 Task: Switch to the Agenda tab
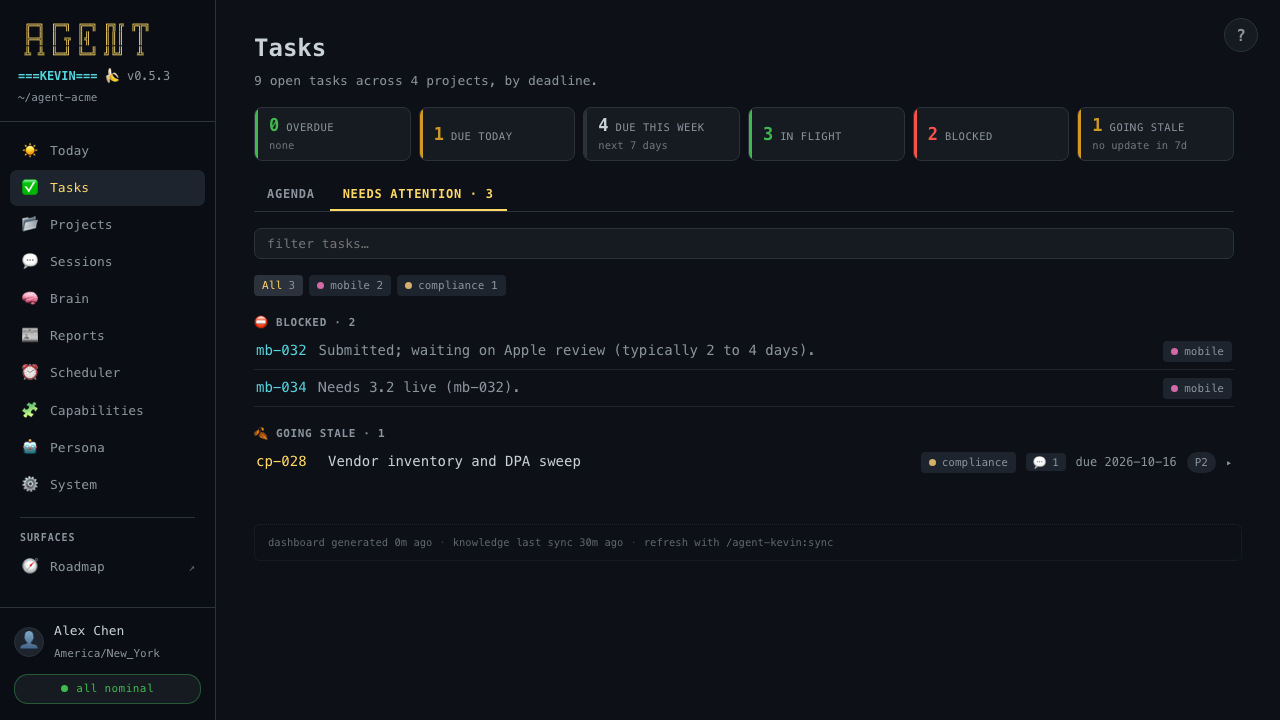[x=291, y=194]
